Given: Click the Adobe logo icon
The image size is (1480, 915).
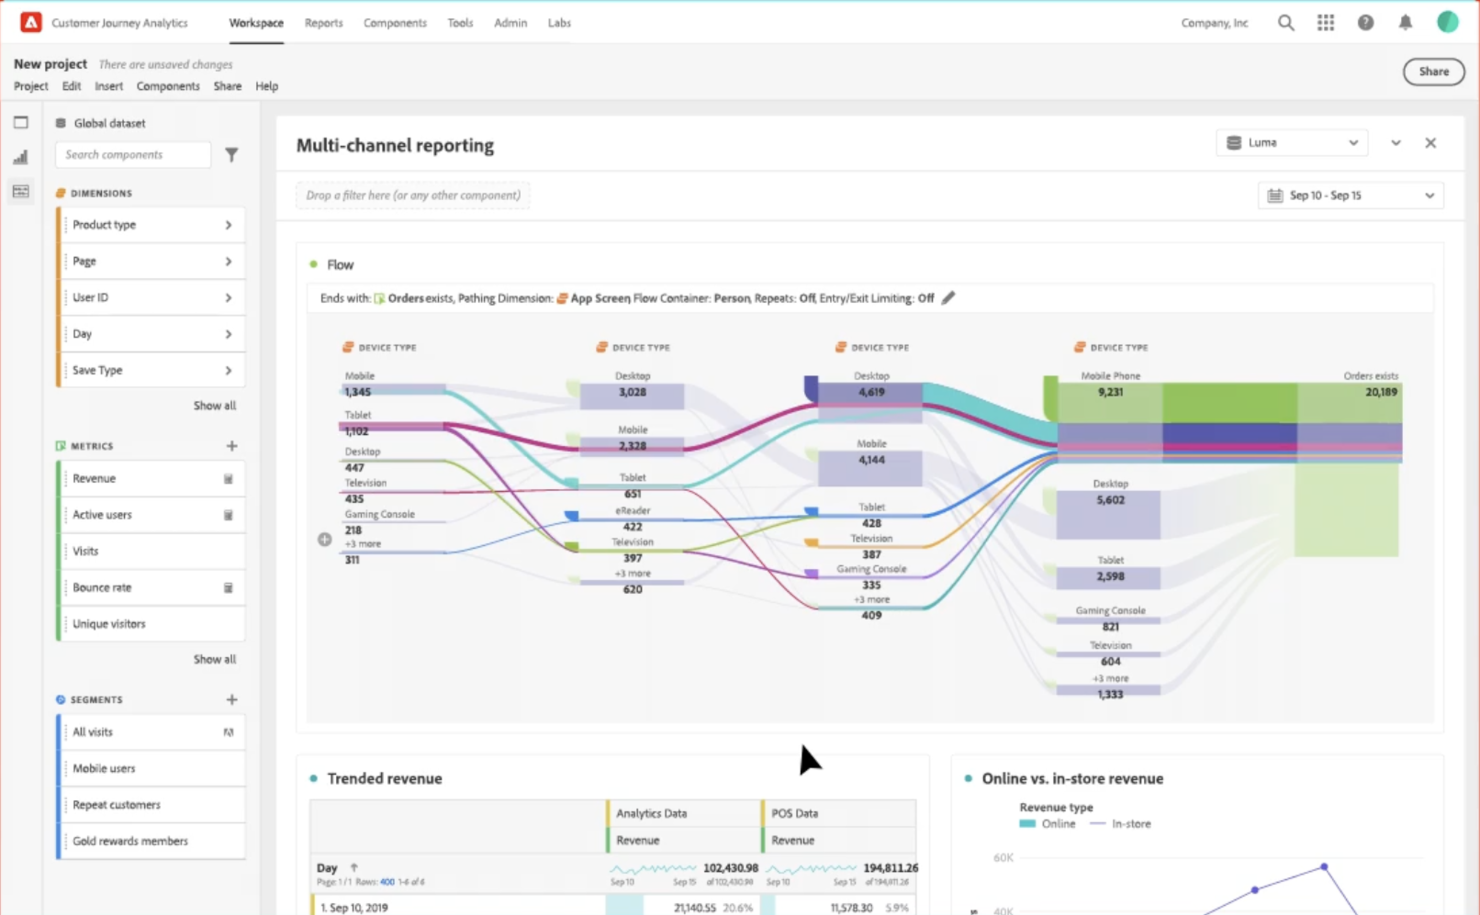Looking at the screenshot, I should pyautogui.click(x=31, y=22).
